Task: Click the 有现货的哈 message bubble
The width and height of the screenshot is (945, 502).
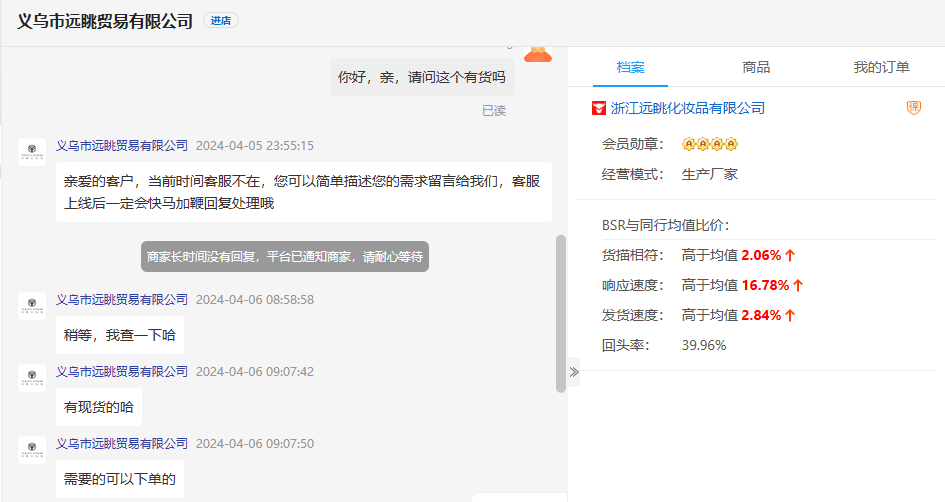Action: [x=99, y=407]
